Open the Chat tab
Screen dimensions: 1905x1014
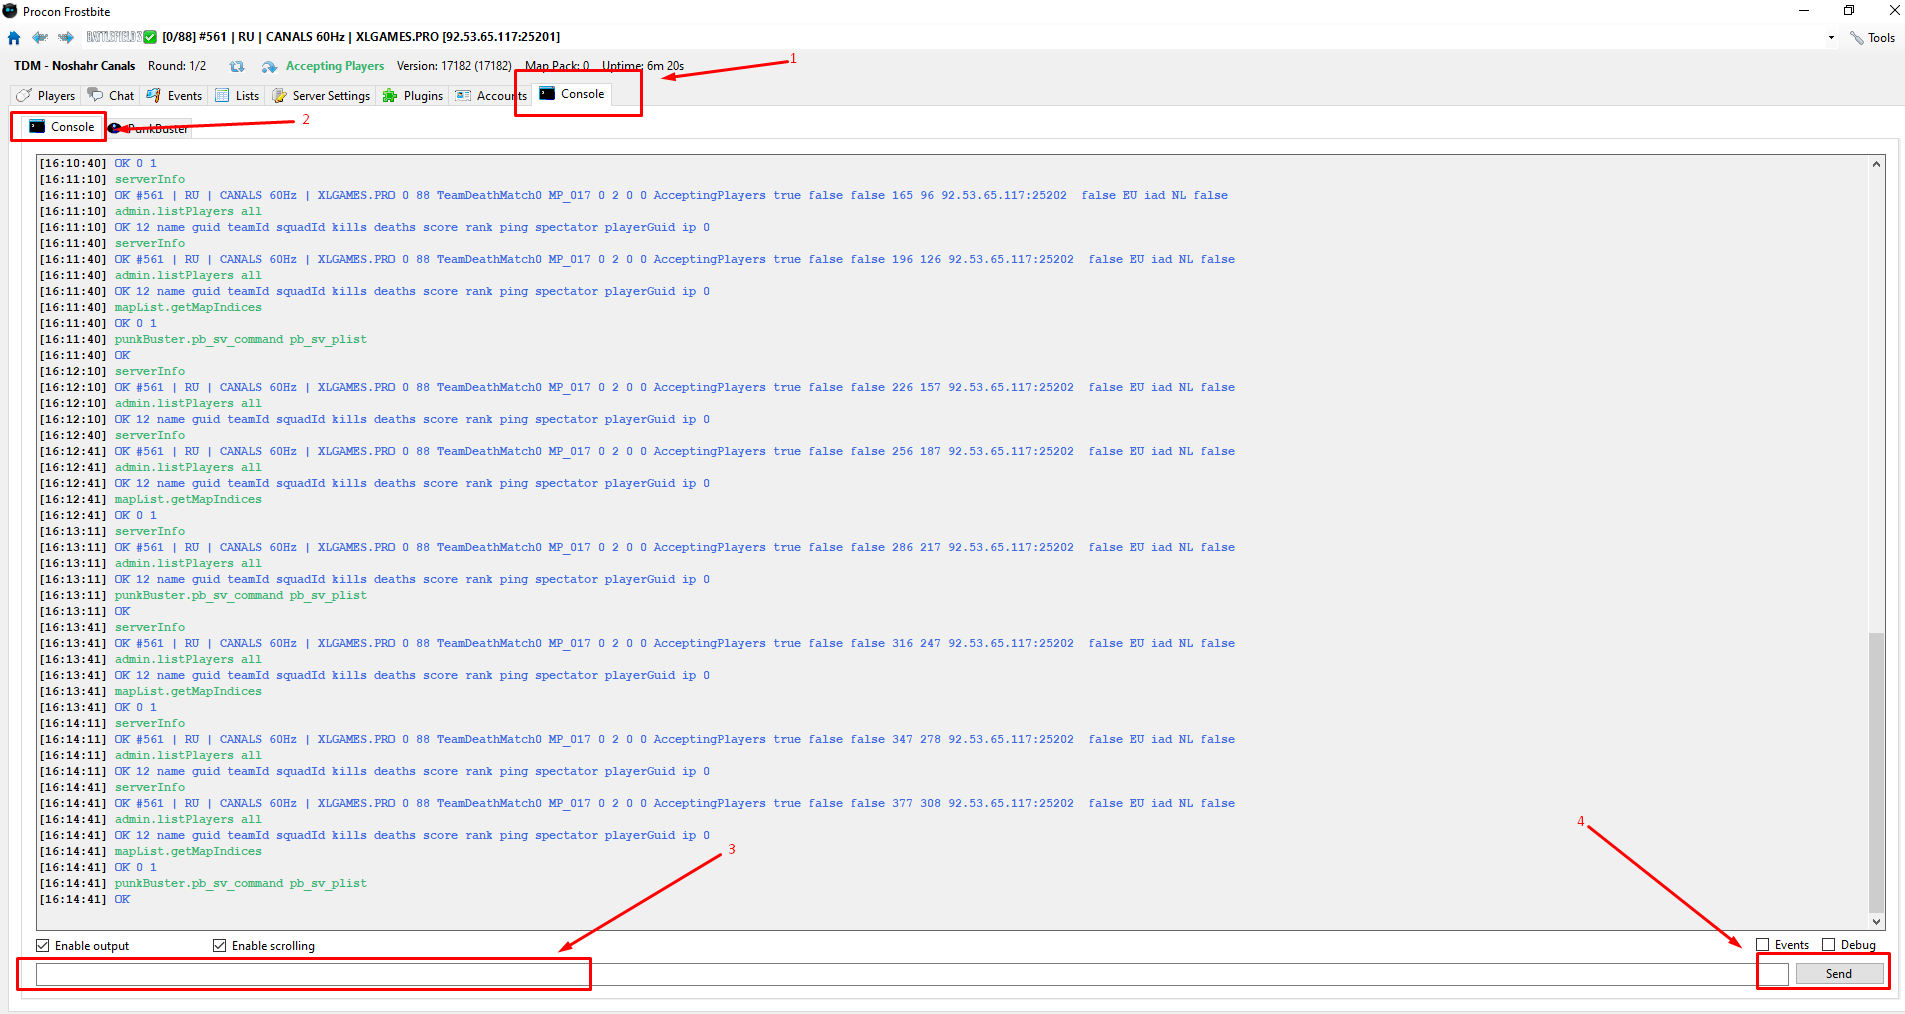click(x=111, y=96)
